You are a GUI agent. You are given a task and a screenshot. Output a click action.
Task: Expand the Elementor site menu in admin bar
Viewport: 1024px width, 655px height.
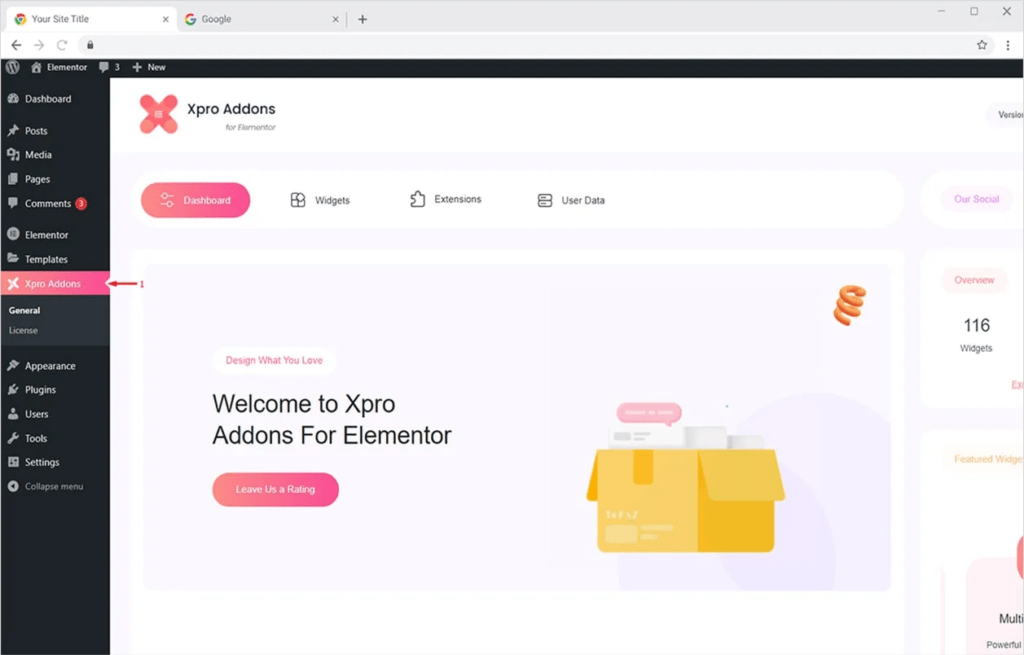[x=59, y=67]
